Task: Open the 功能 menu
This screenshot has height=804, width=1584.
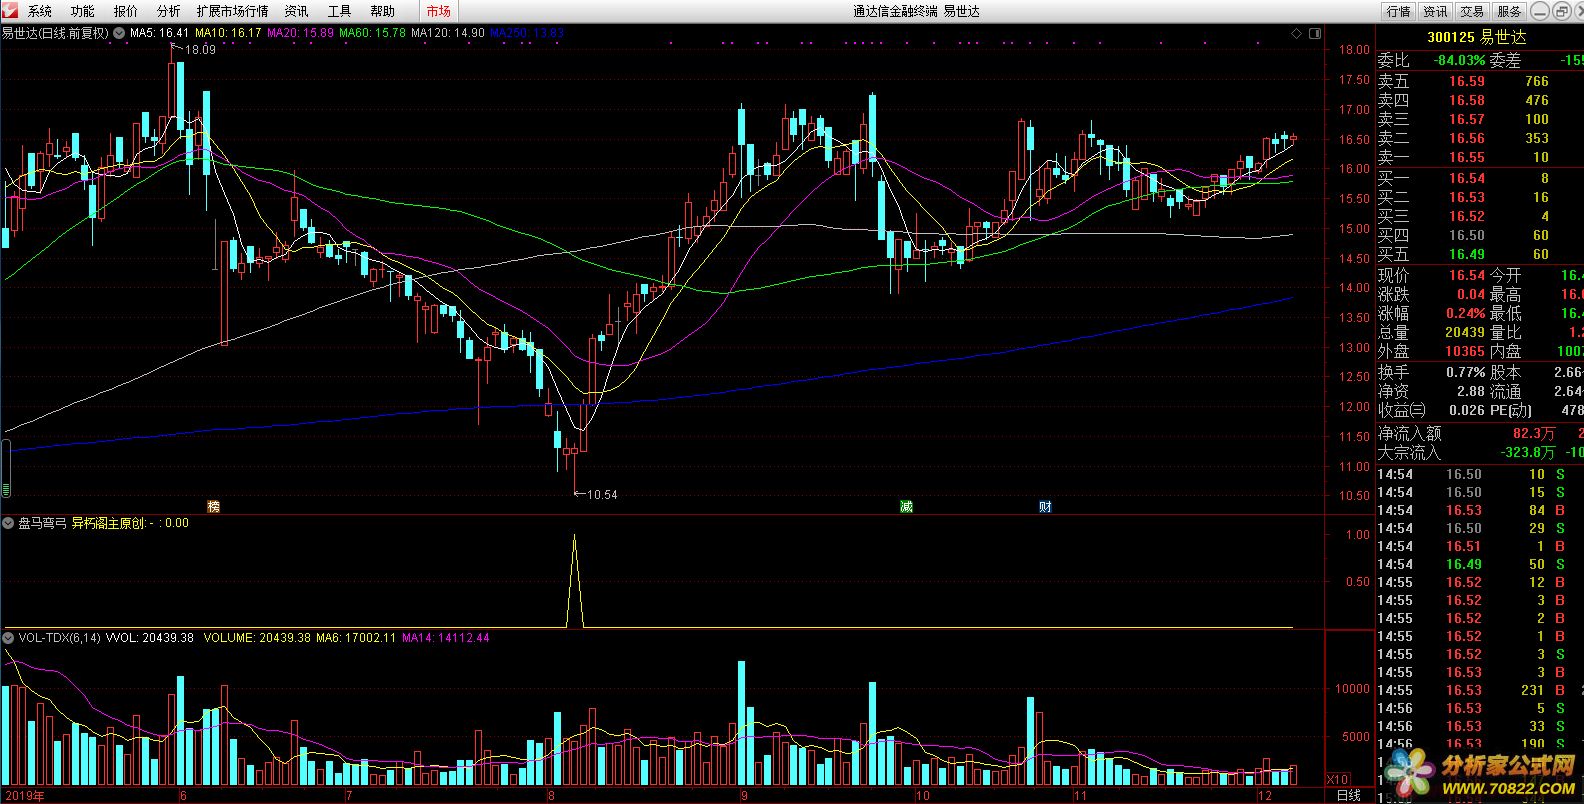Action: (x=83, y=11)
